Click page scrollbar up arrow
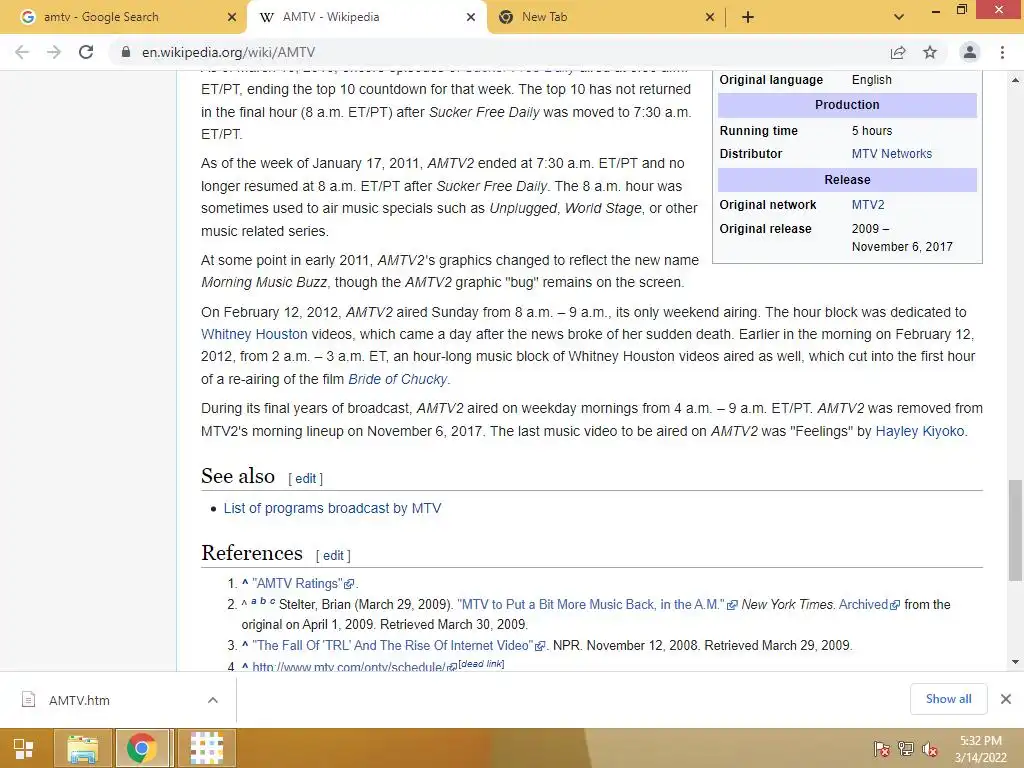The height and width of the screenshot is (768, 1024). coord(1016,80)
